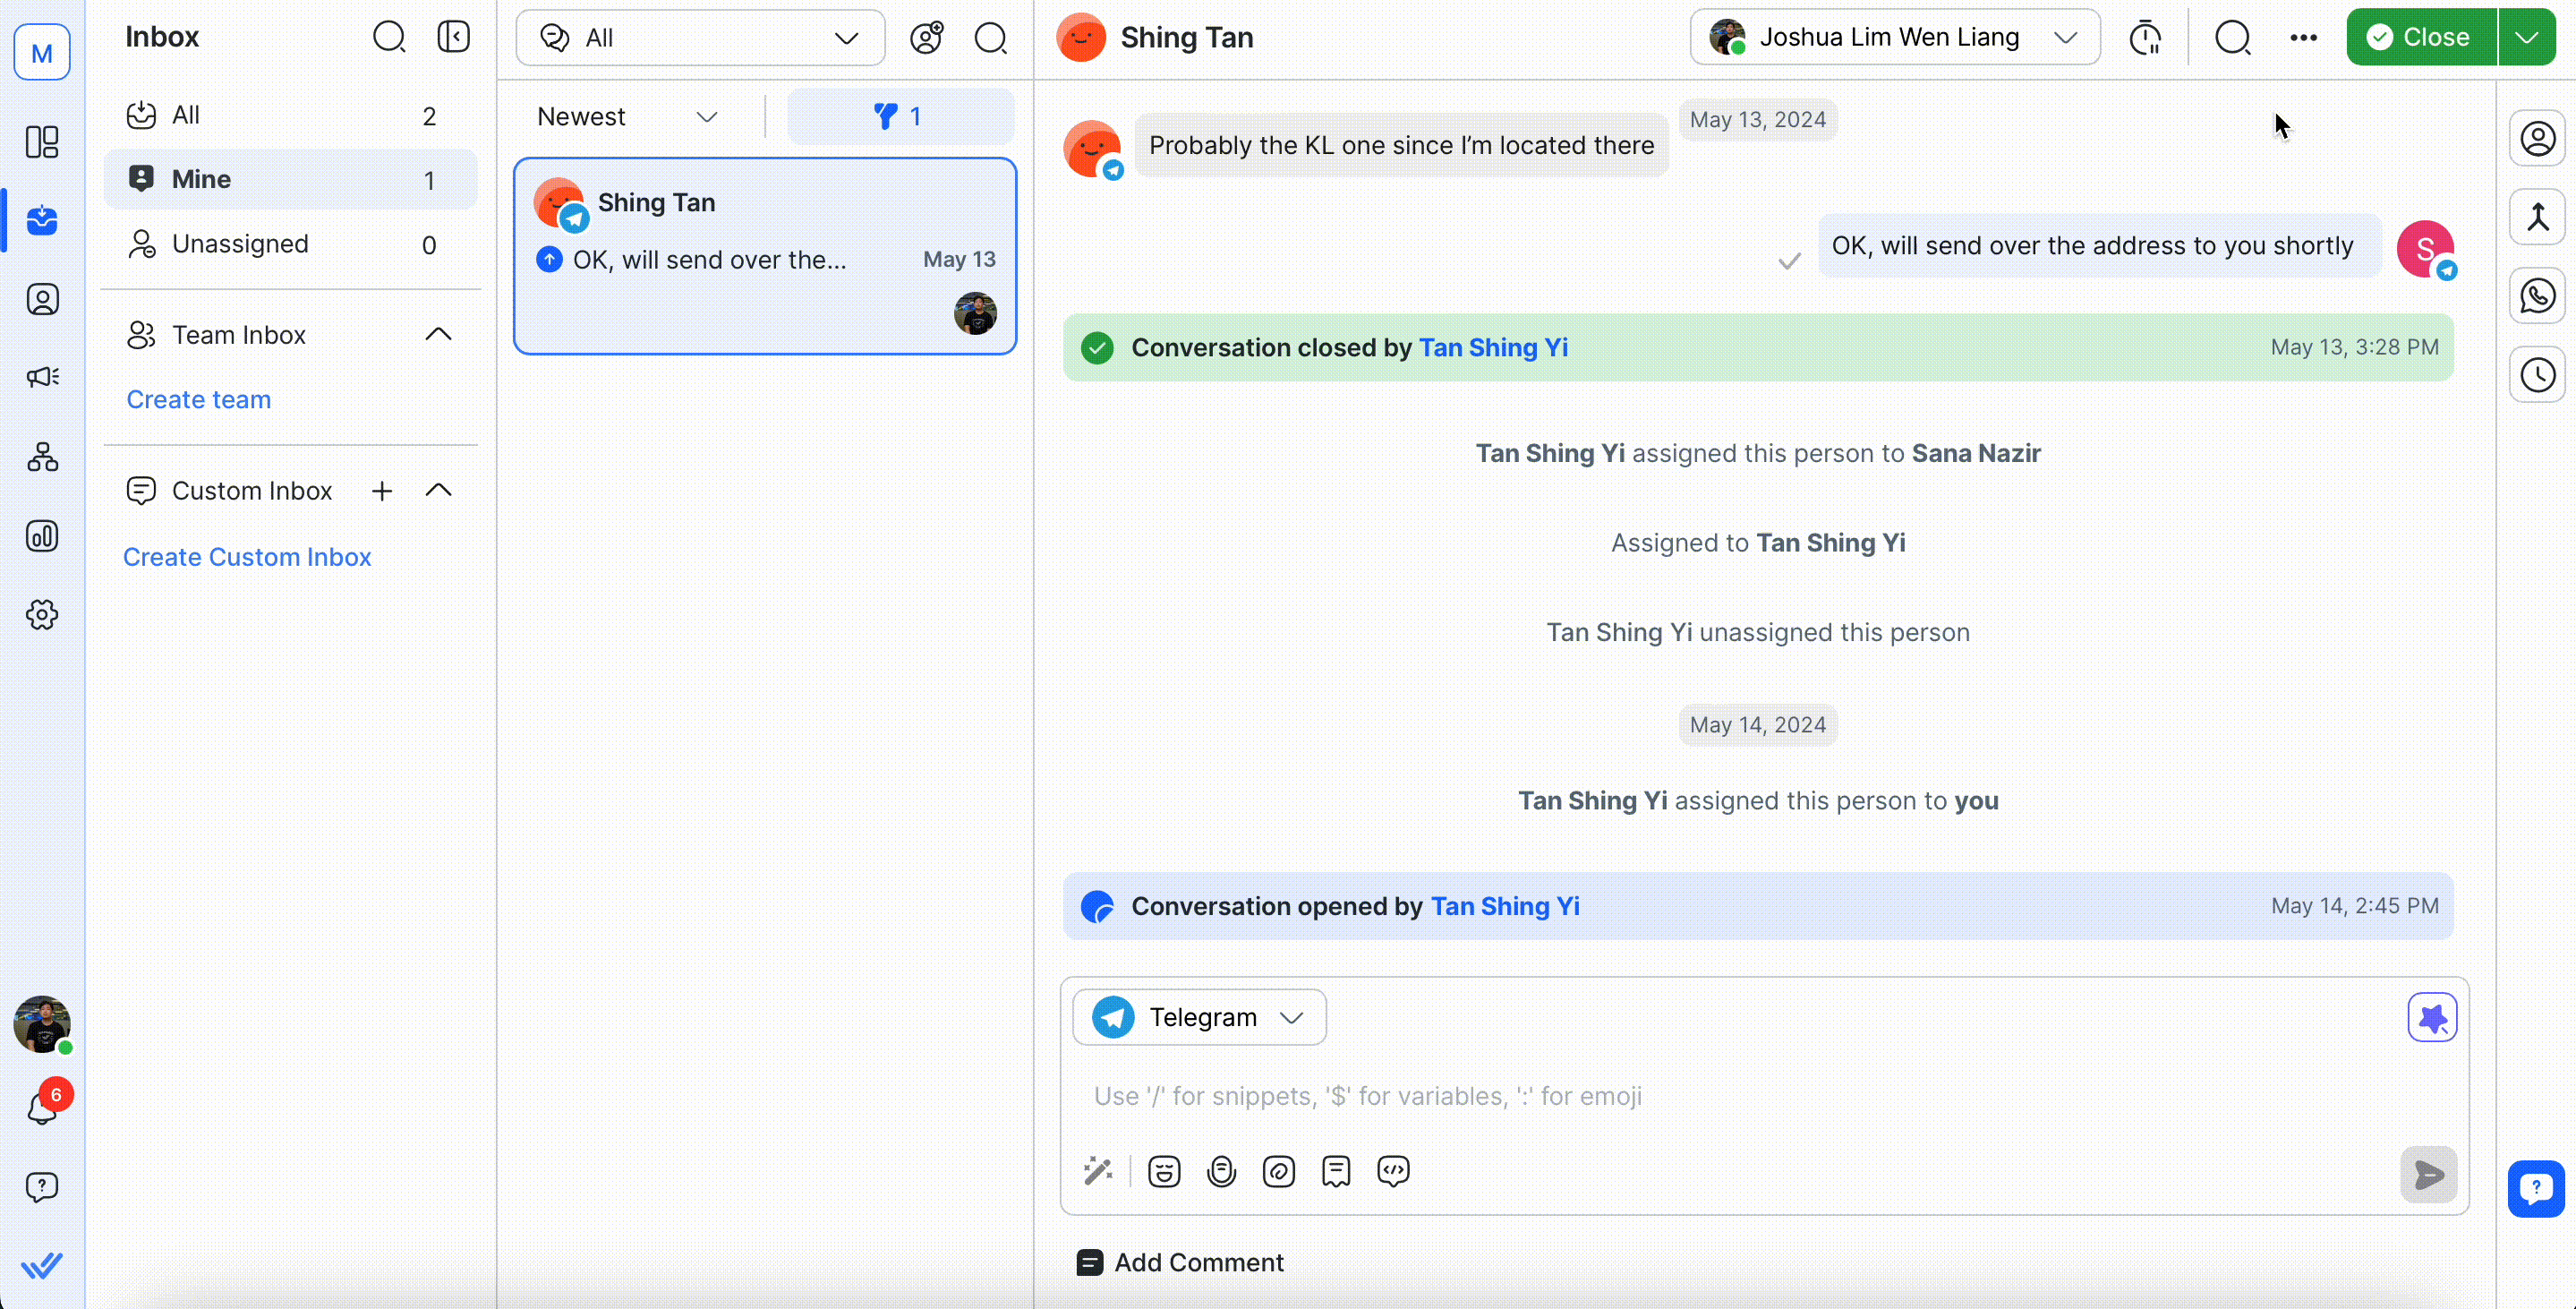Select the Unassigned inbox
The height and width of the screenshot is (1309, 2576).
tap(240, 244)
